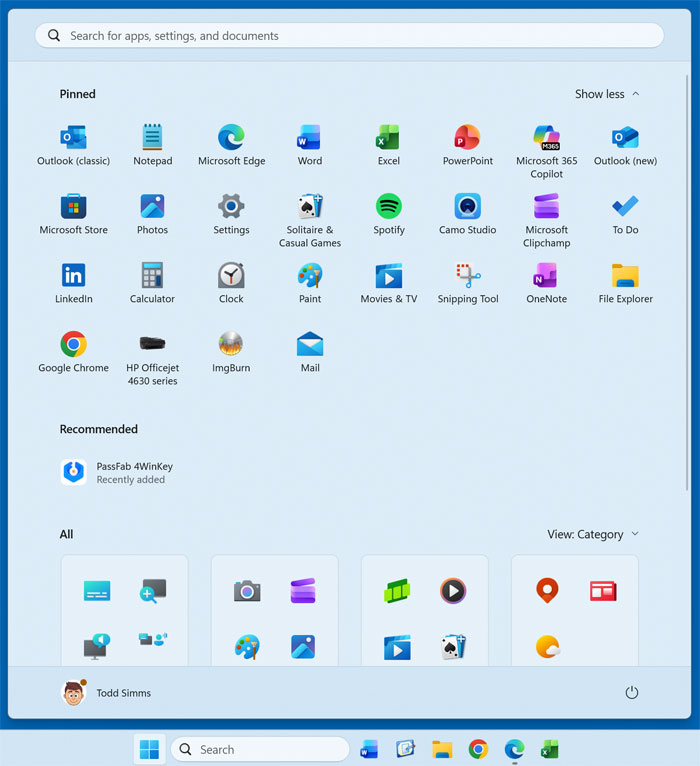Focus the Start menu search box

349,36
